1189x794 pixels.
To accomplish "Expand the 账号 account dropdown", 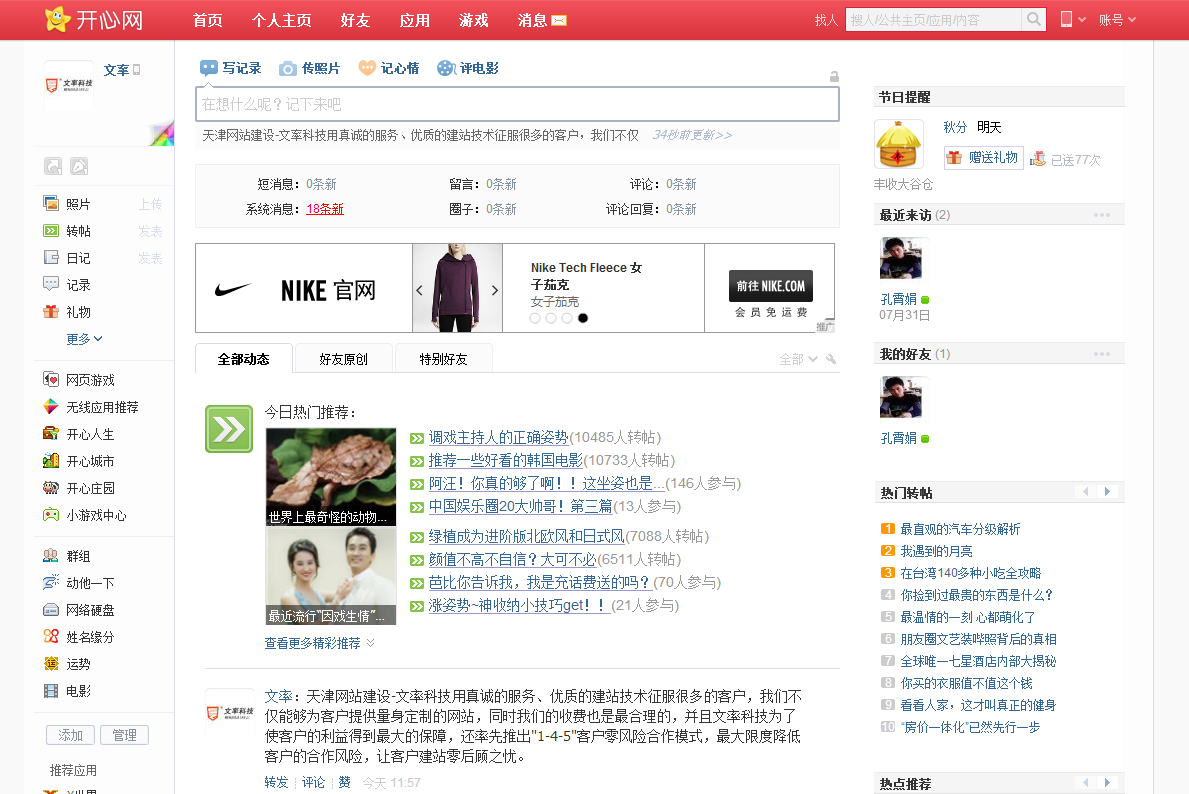I will click(1117, 20).
